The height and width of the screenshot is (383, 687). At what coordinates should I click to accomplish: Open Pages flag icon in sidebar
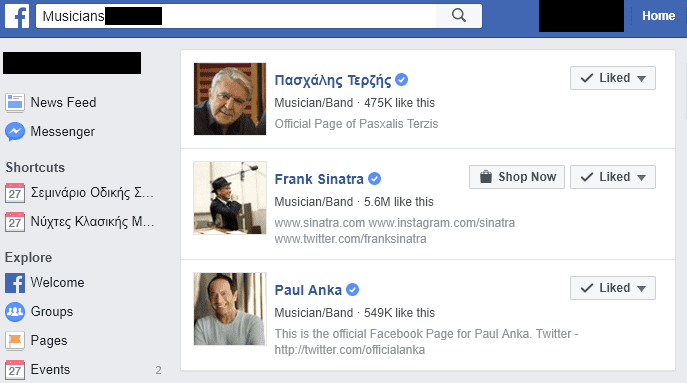point(15,340)
